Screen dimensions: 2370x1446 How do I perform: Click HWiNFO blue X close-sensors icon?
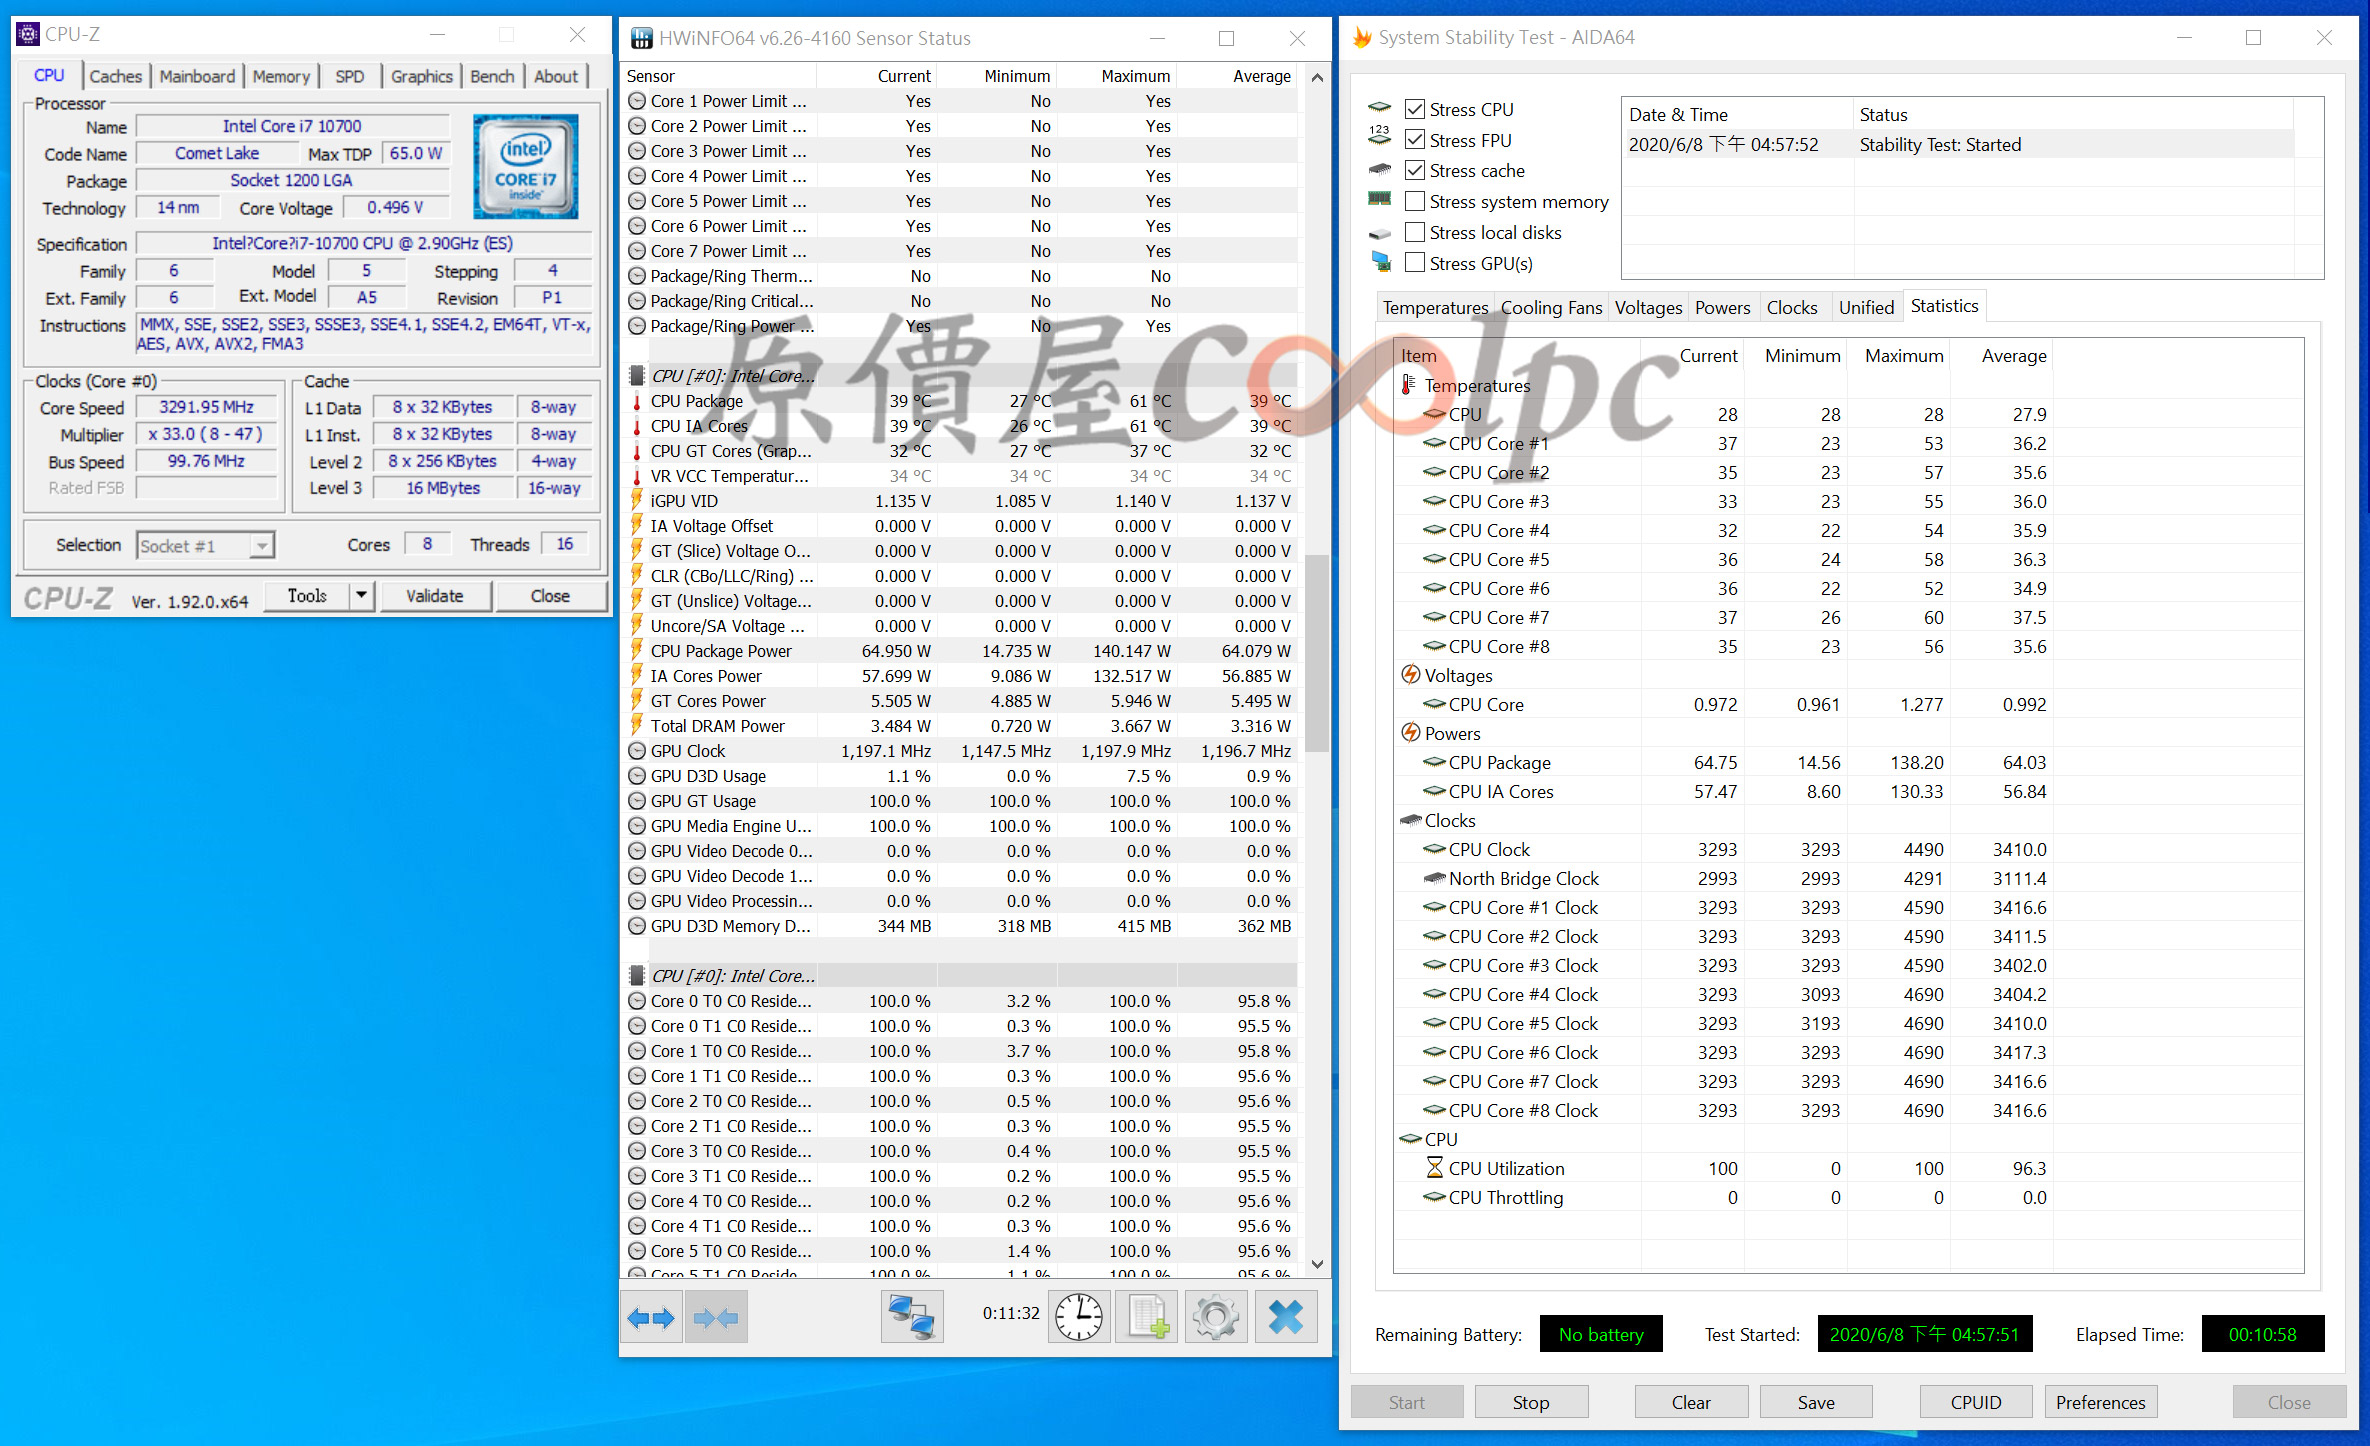pos(1286,1317)
